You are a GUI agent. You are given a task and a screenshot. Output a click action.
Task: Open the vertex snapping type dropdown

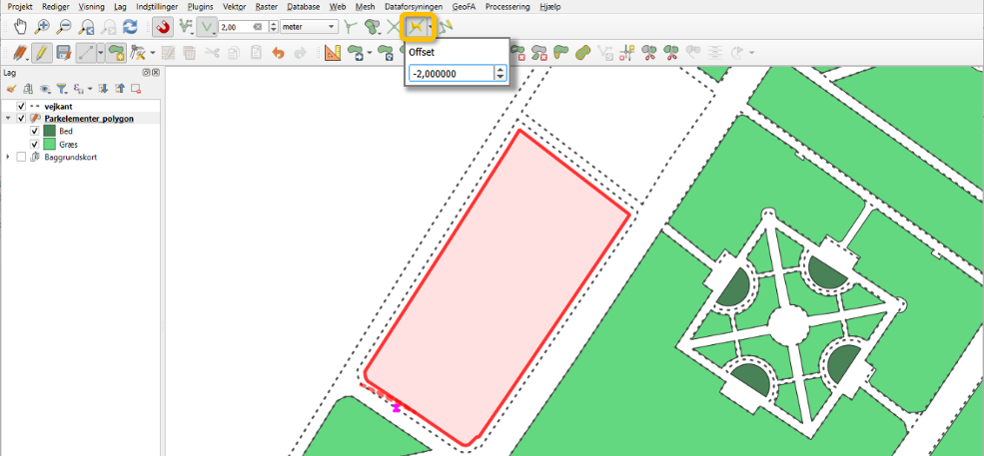[207, 27]
